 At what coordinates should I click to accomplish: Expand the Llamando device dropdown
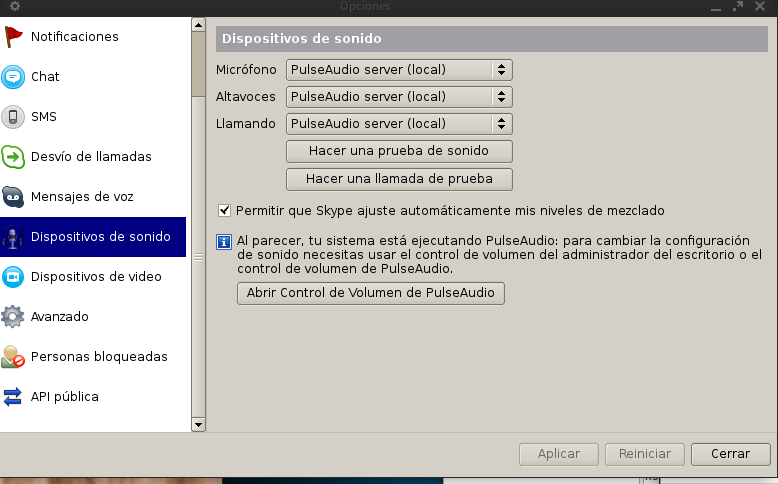click(399, 124)
